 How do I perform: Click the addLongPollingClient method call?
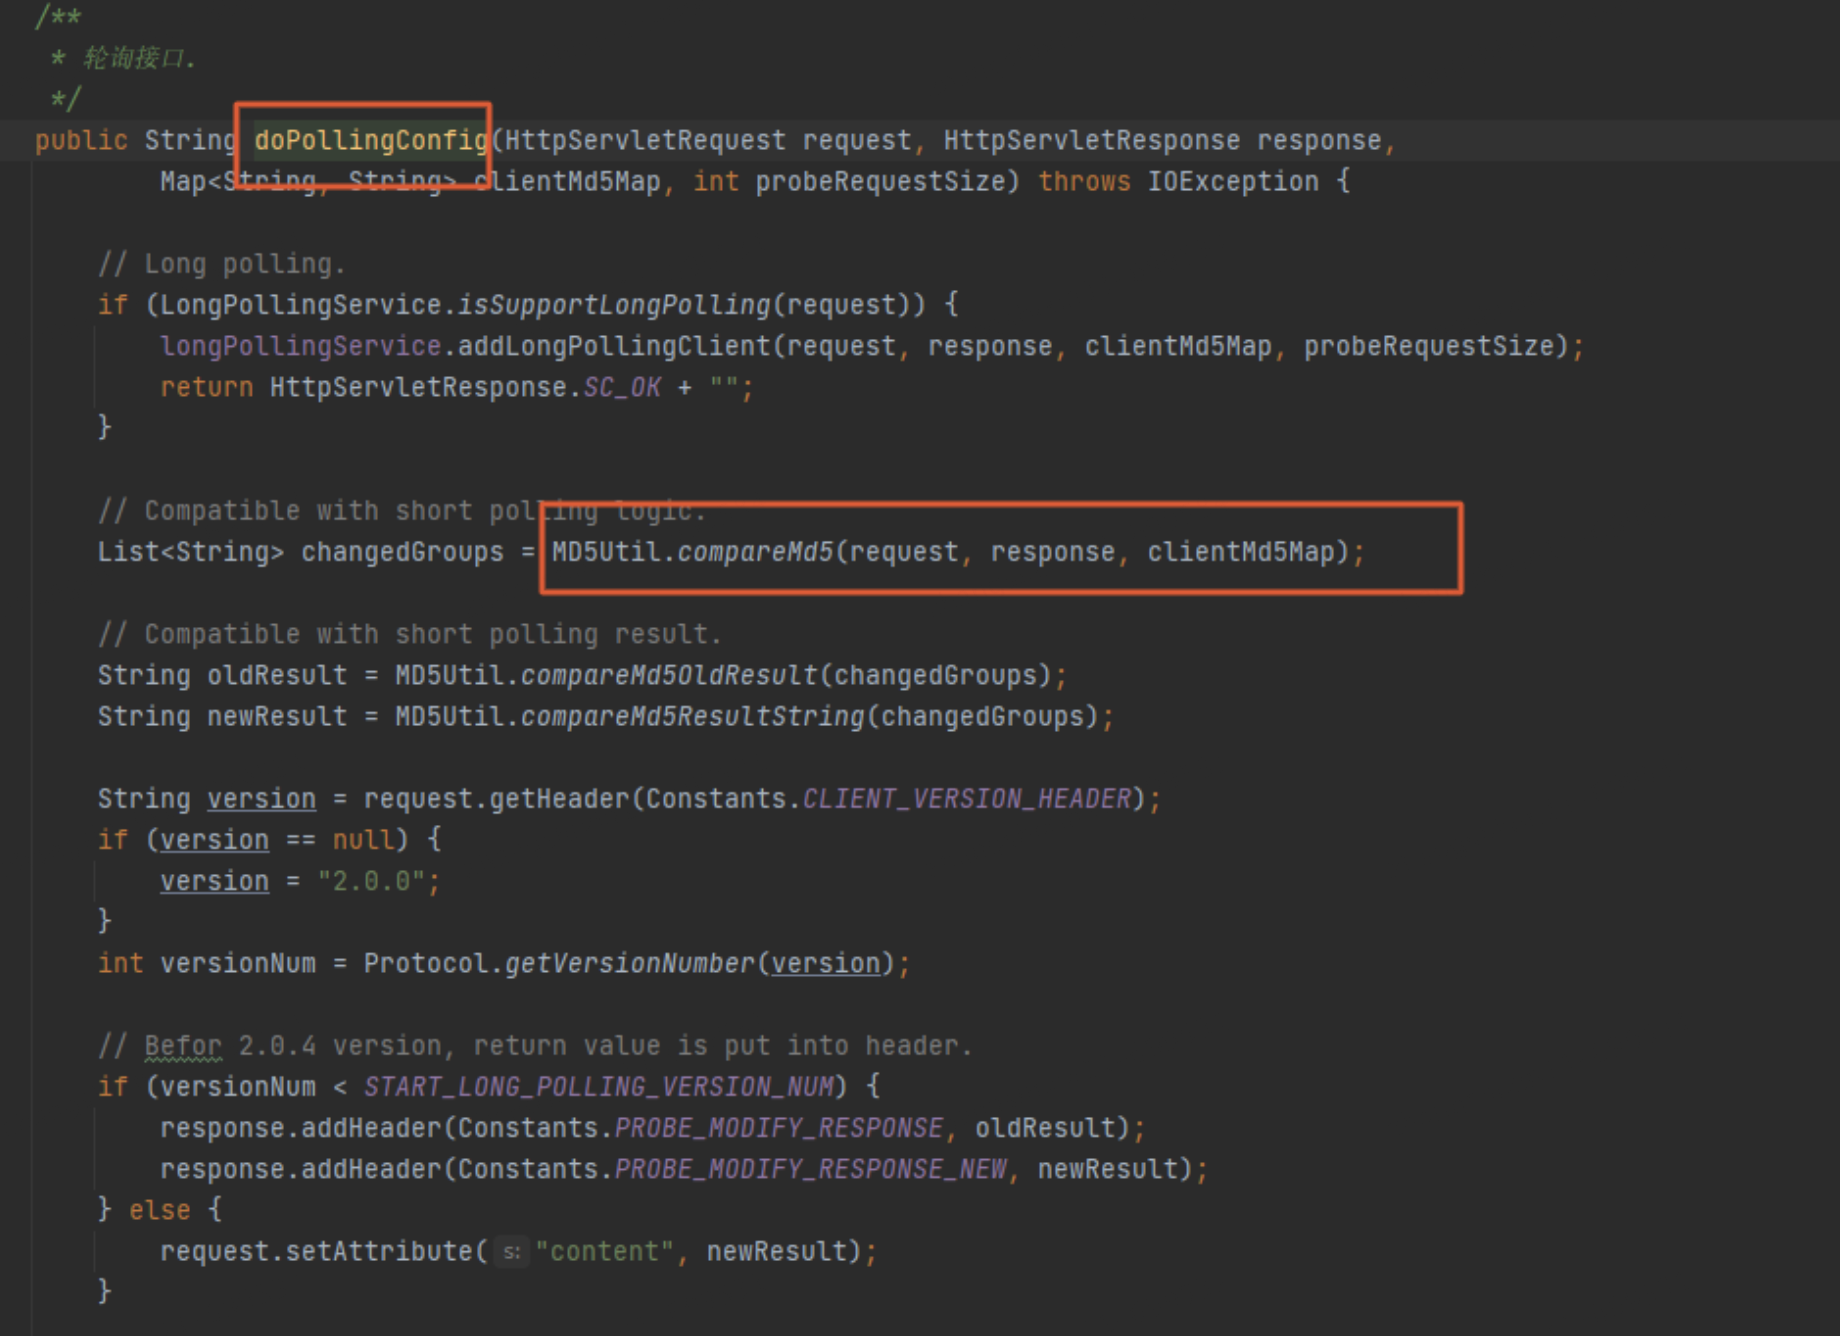[x=614, y=346]
